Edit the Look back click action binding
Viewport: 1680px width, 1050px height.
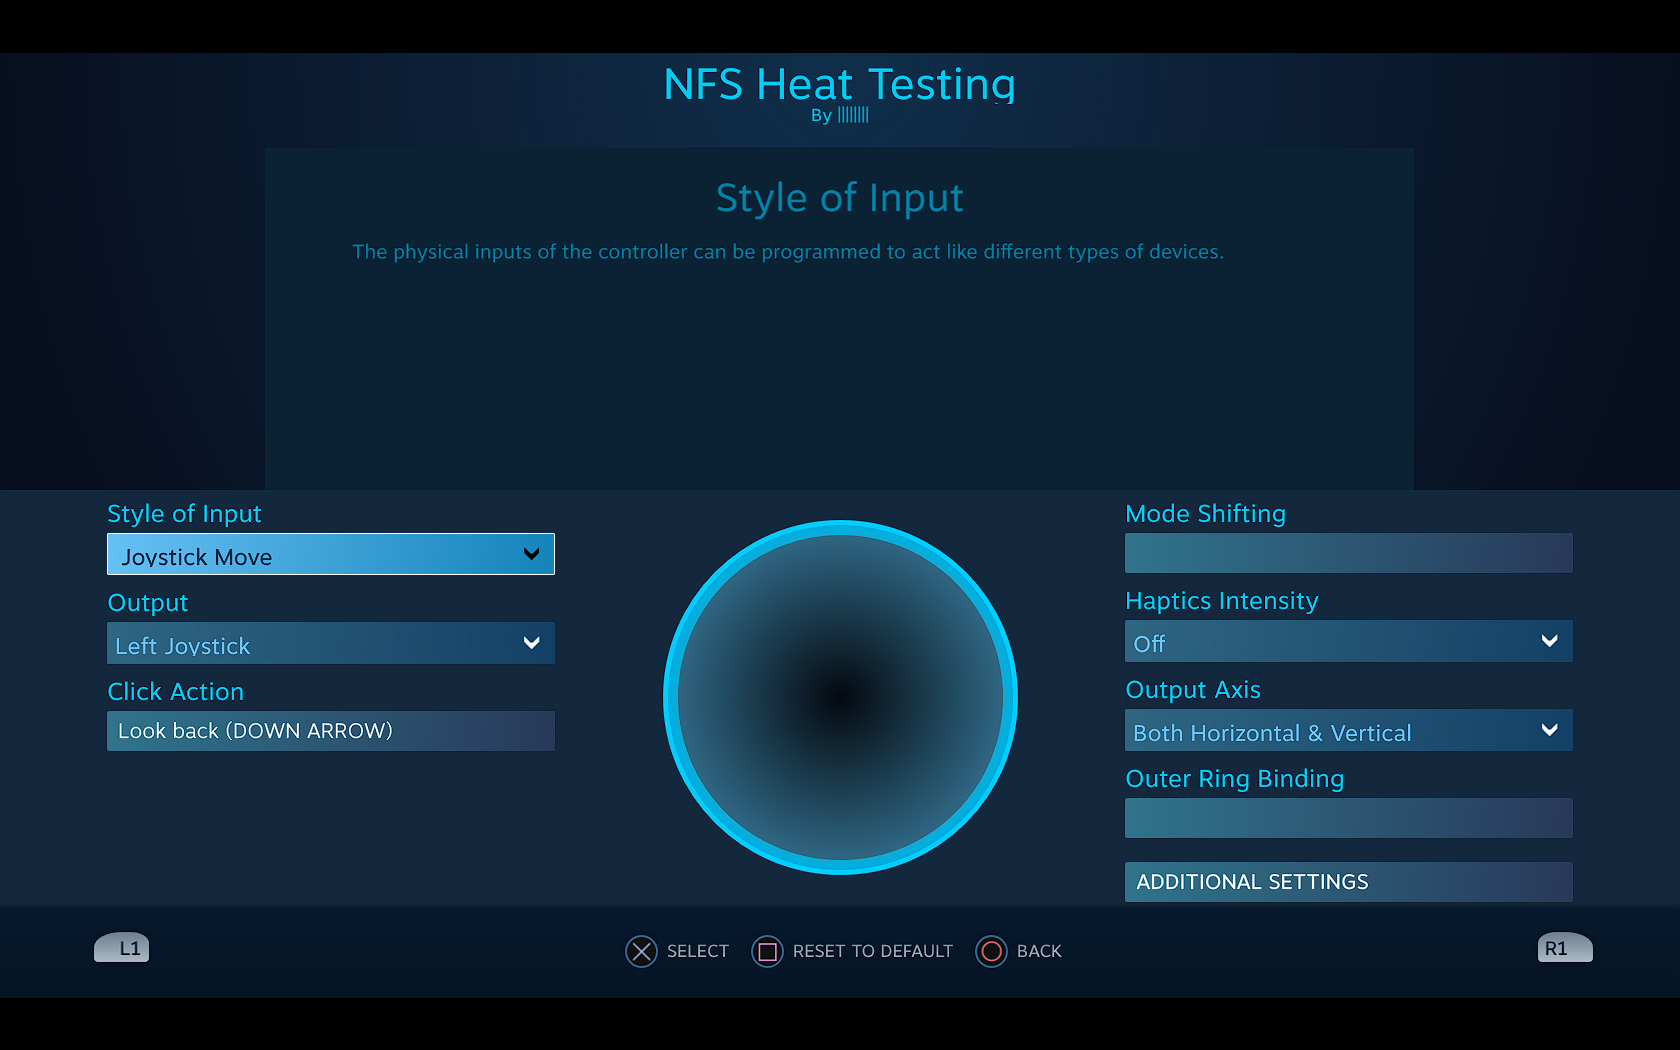tap(331, 731)
